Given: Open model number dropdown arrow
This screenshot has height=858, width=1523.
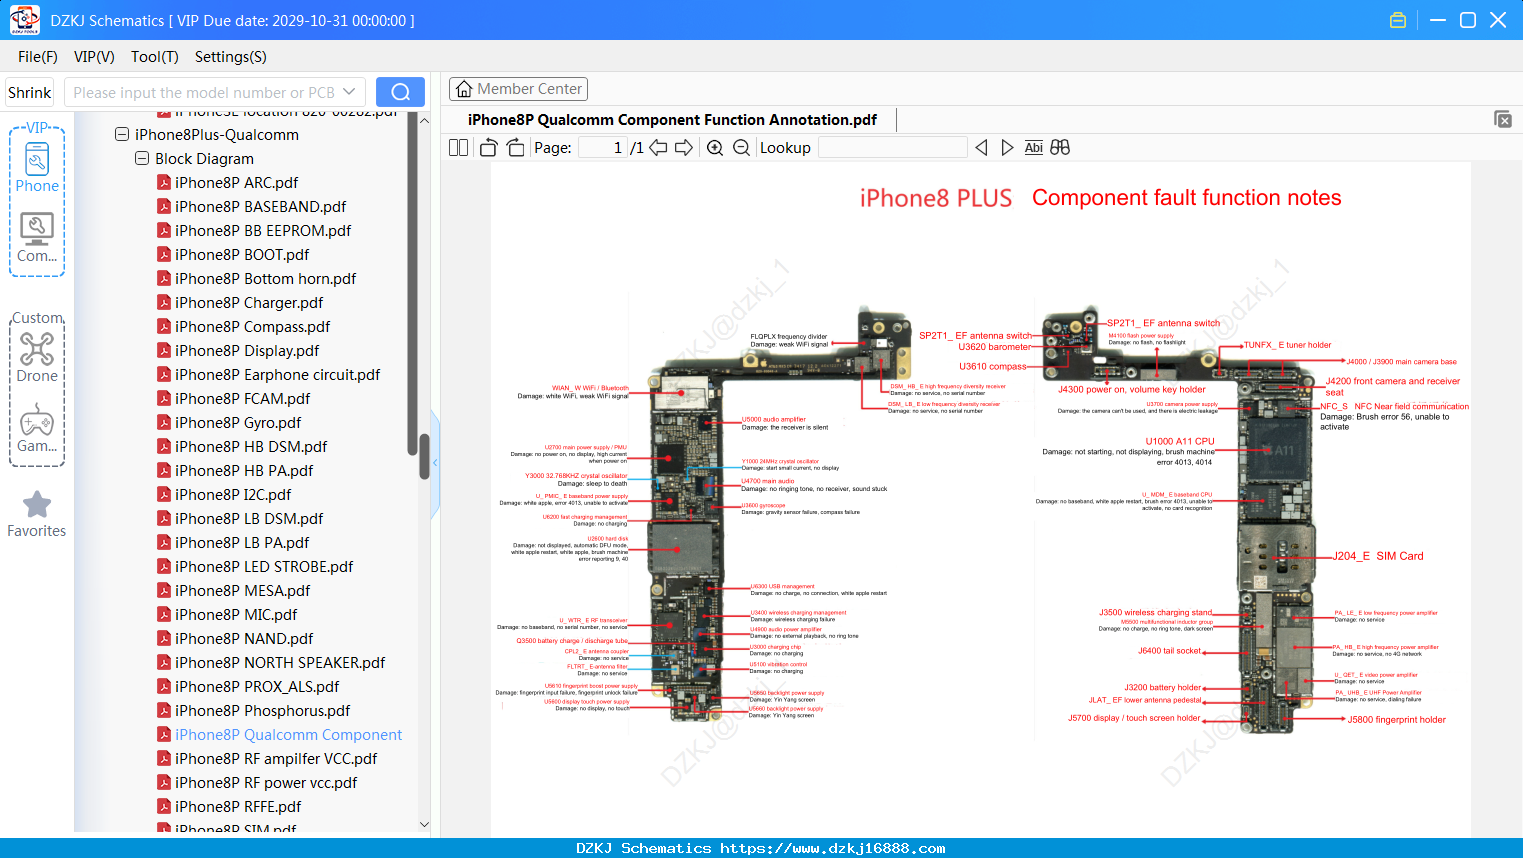Looking at the screenshot, I should (349, 92).
